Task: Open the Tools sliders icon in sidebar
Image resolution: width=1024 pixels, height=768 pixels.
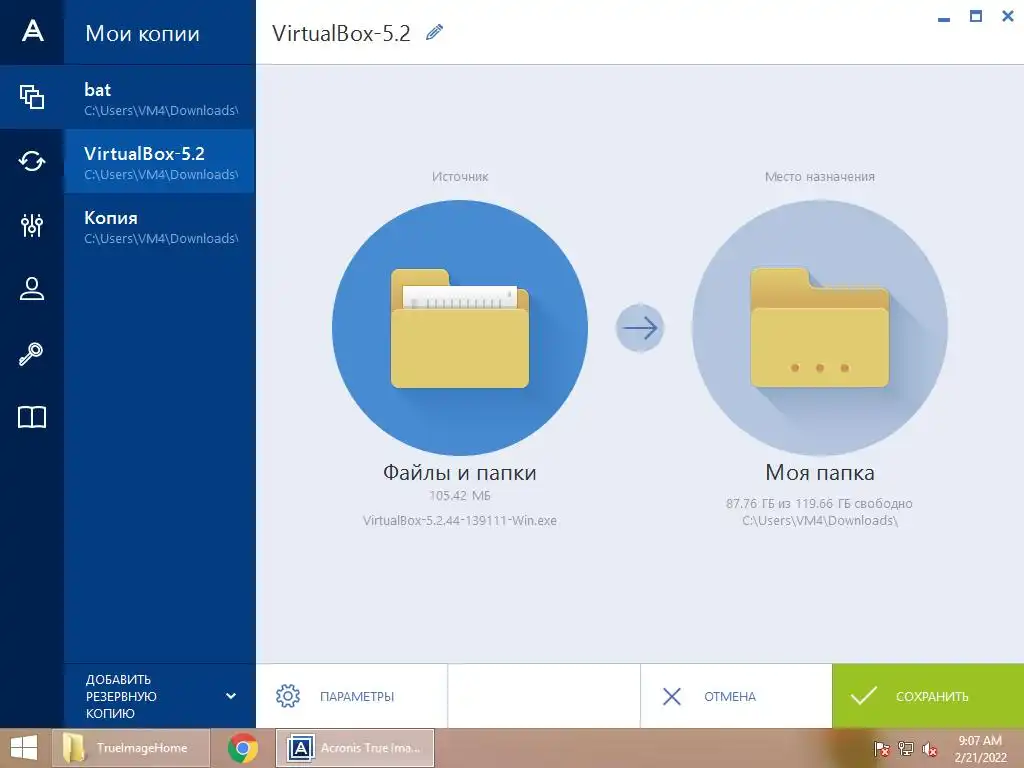Action: (32, 225)
